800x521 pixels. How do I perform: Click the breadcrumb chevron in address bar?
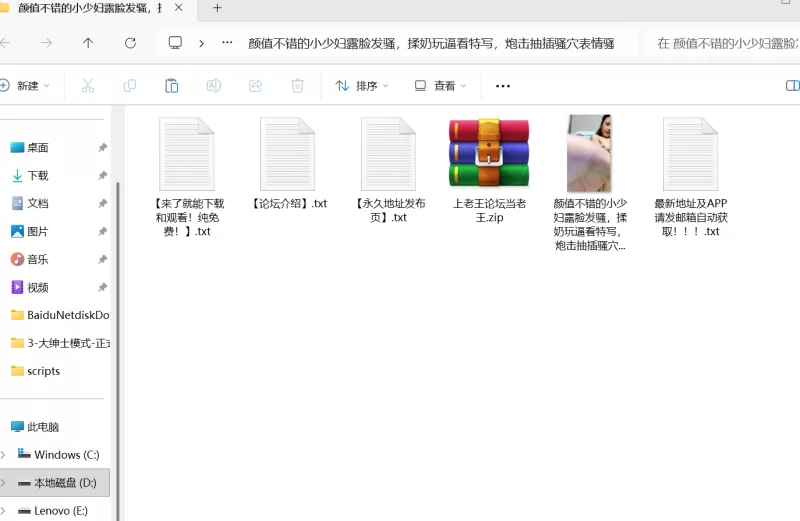tap(202, 43)
